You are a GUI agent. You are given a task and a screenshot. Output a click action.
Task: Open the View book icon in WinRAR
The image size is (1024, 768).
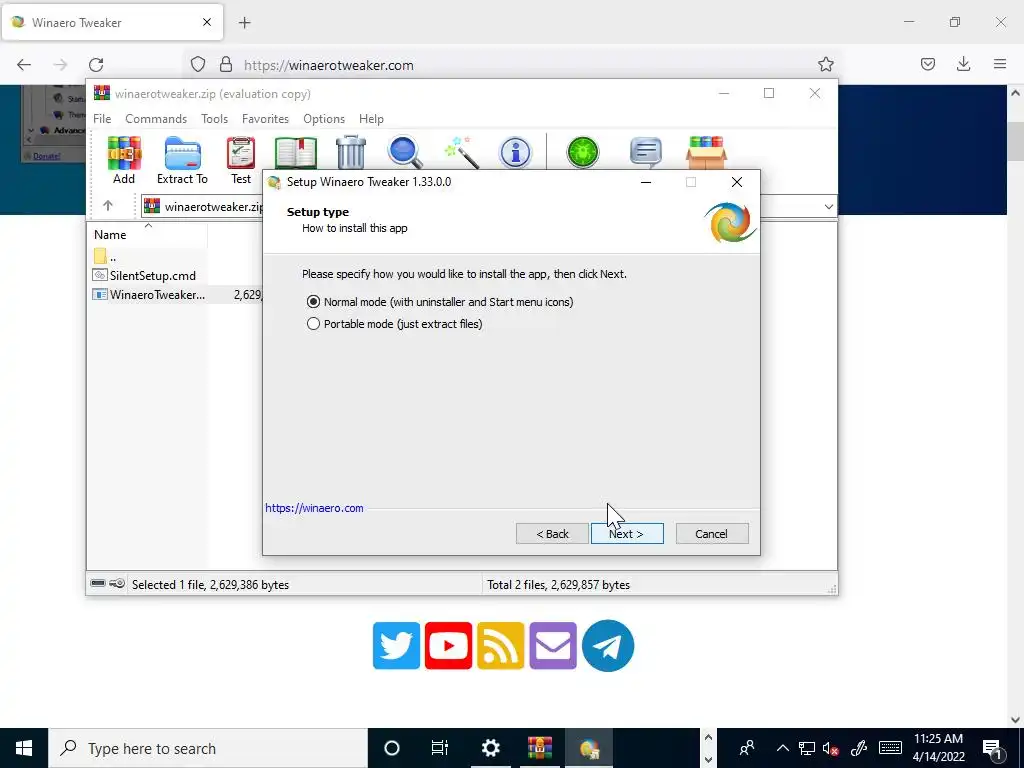point(296,153)
